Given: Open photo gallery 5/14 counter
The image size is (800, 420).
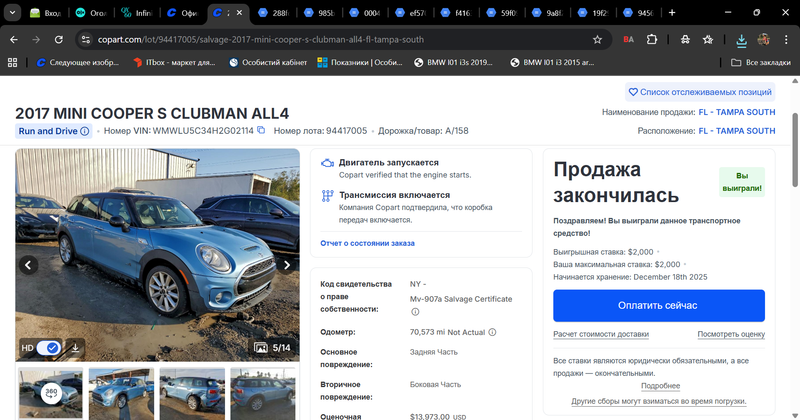Looking at the screenshot, I should (272, 348).
